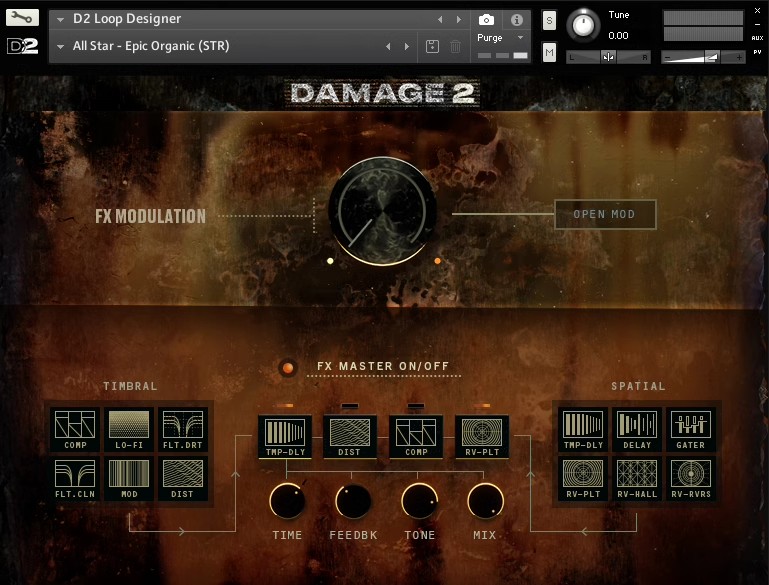
Task: Click the TONE knob
Action: click(x=419, y=501)
